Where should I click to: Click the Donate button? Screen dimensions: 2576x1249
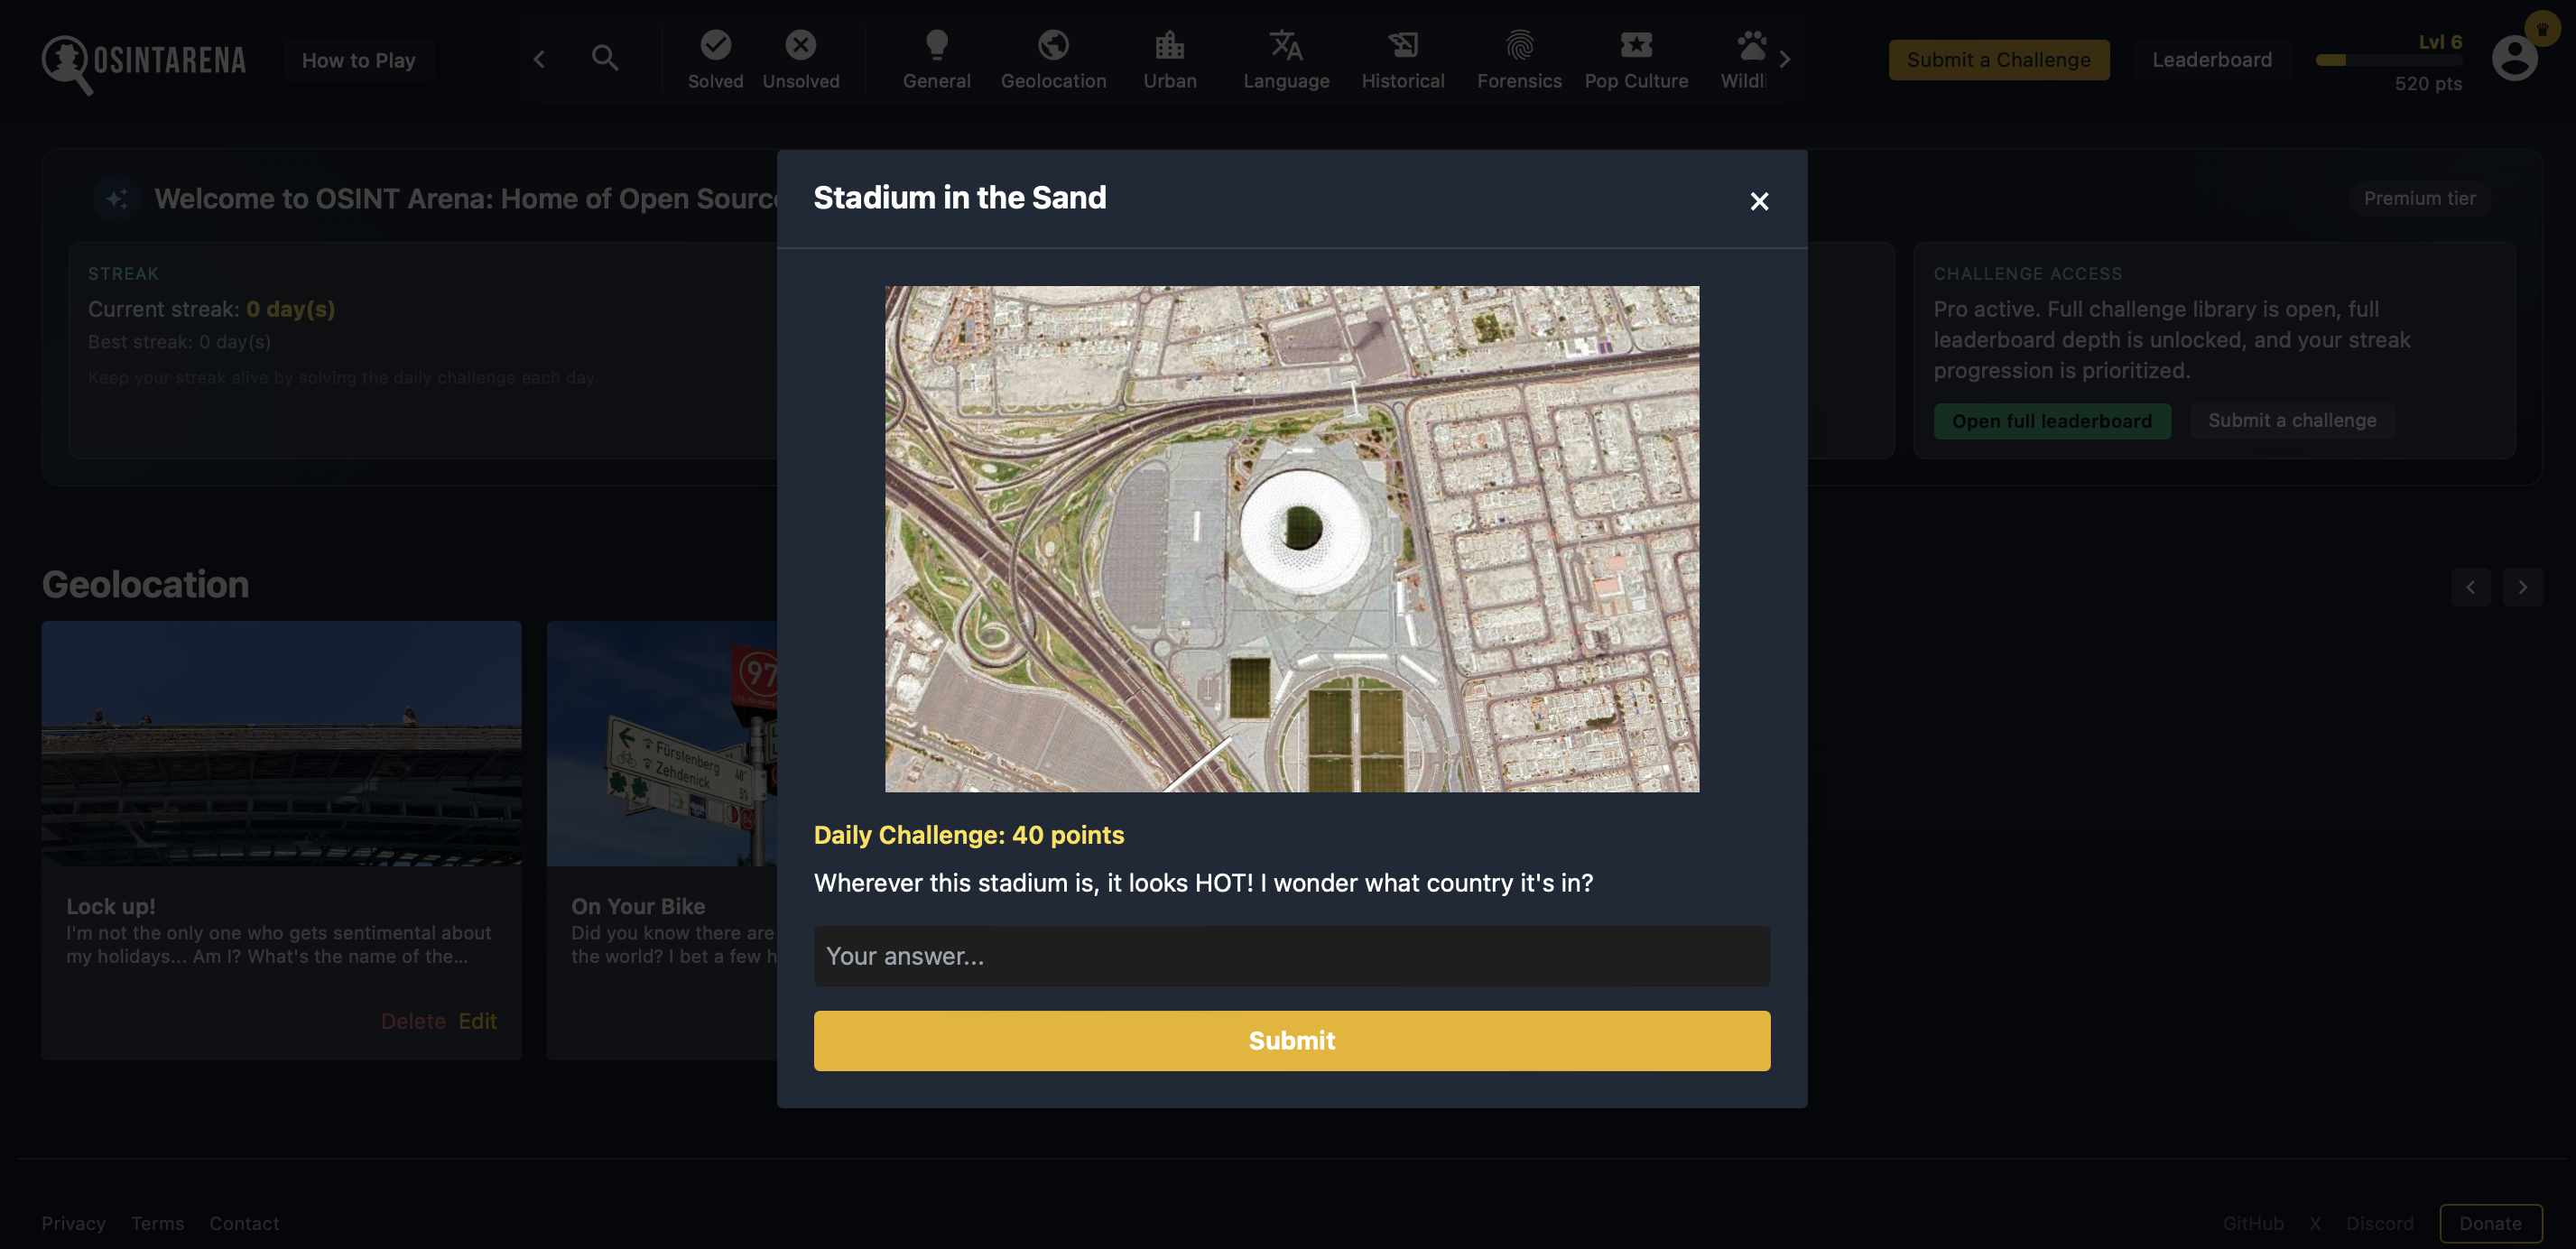coord(2490,1223)
